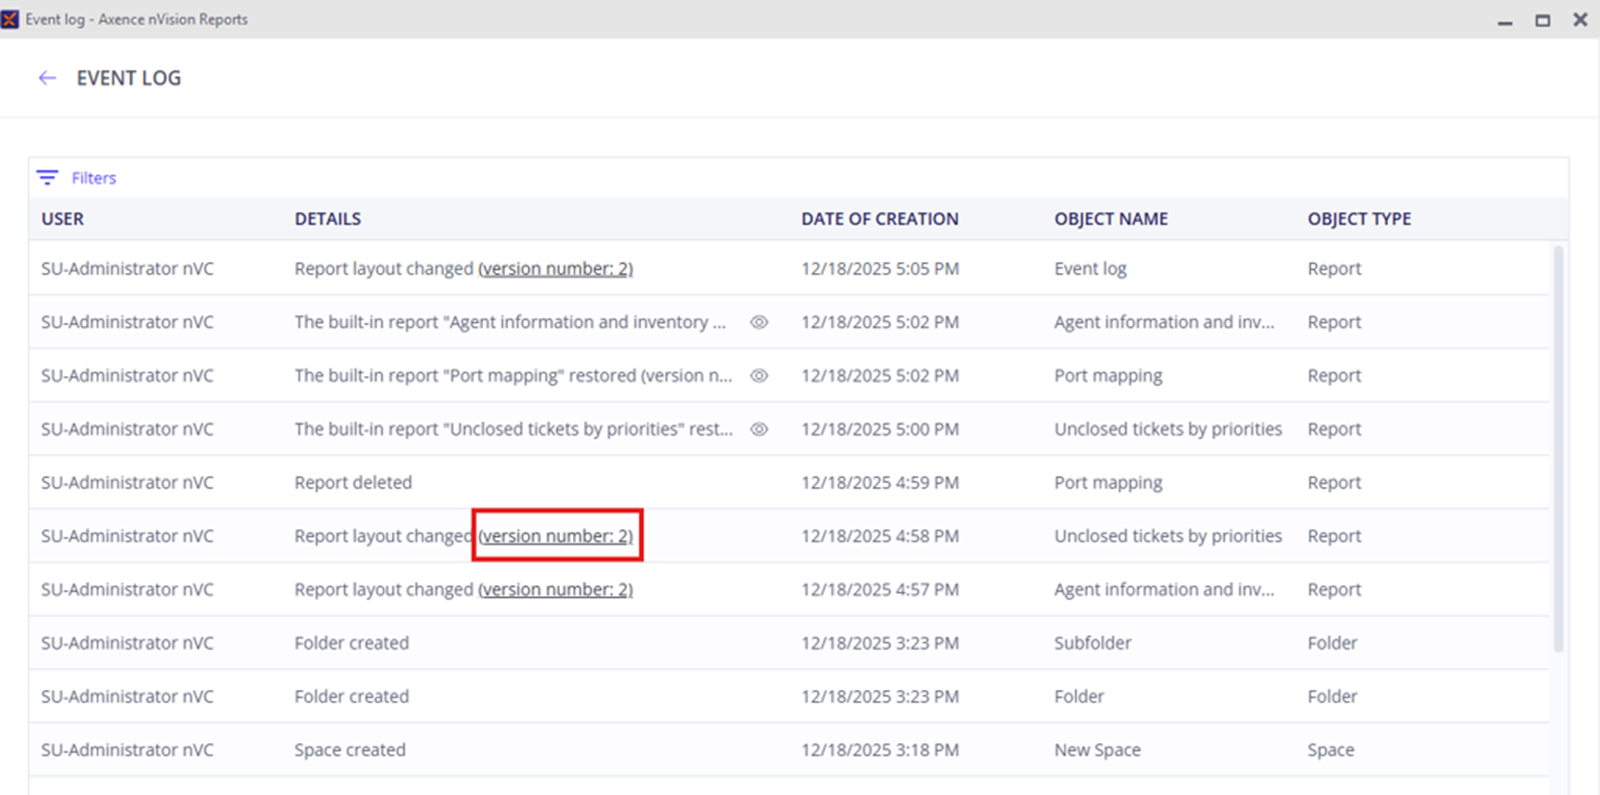Open the Filters funnel icon
This screenshot has height=795, width=1600.
click(x=47, y=178)
